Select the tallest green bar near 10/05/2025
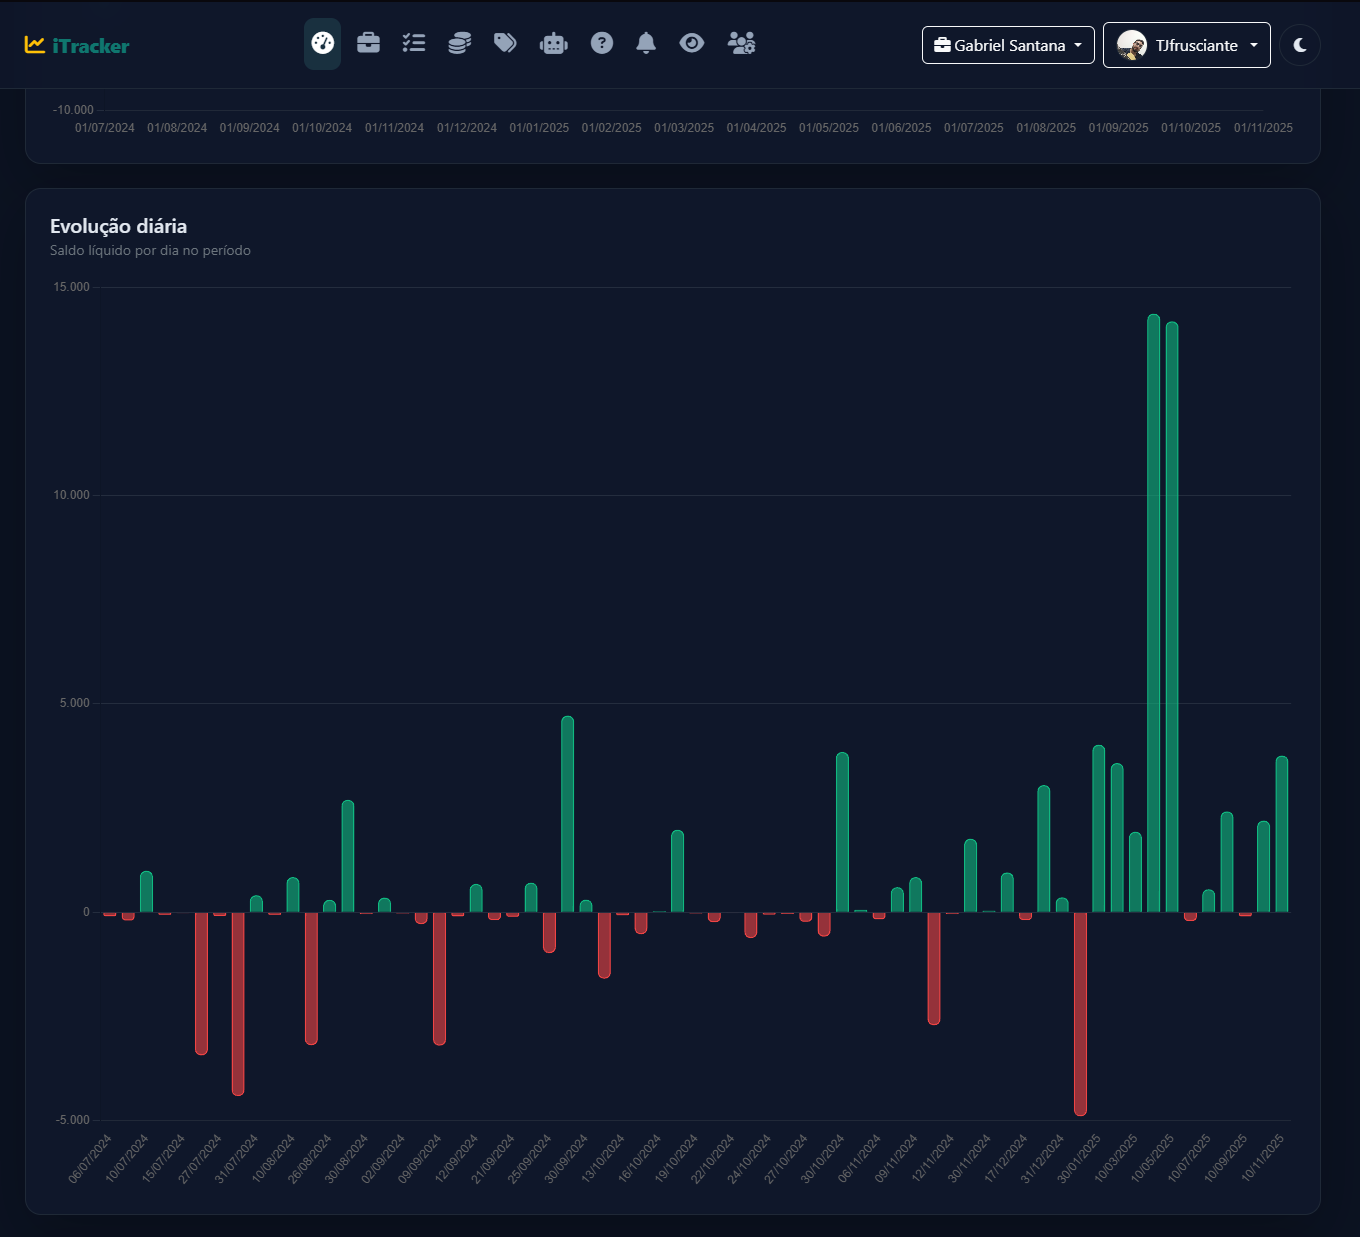The image size is (1360, 1237). point(1154,600)
